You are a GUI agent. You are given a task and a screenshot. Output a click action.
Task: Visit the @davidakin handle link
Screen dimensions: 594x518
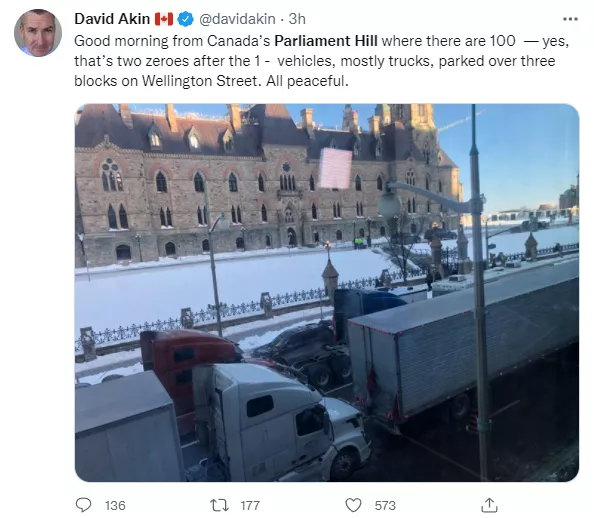point(237,19)
